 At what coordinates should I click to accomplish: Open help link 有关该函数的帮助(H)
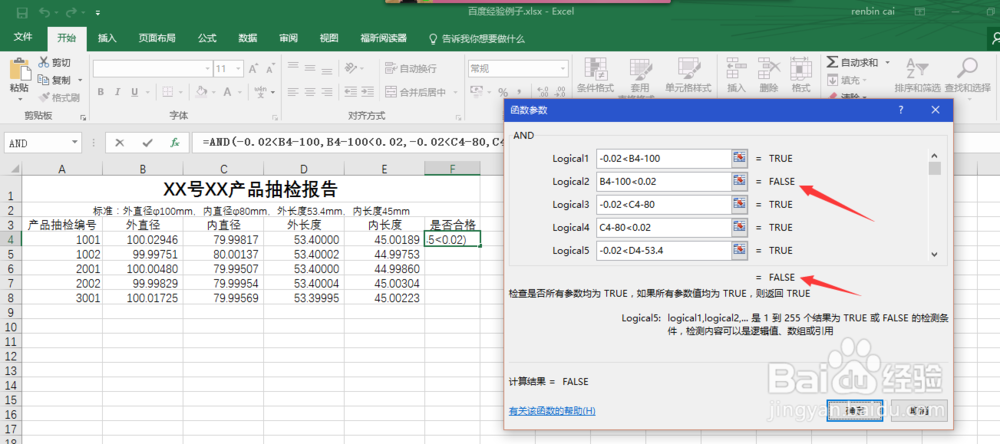[x=552, y=411]
